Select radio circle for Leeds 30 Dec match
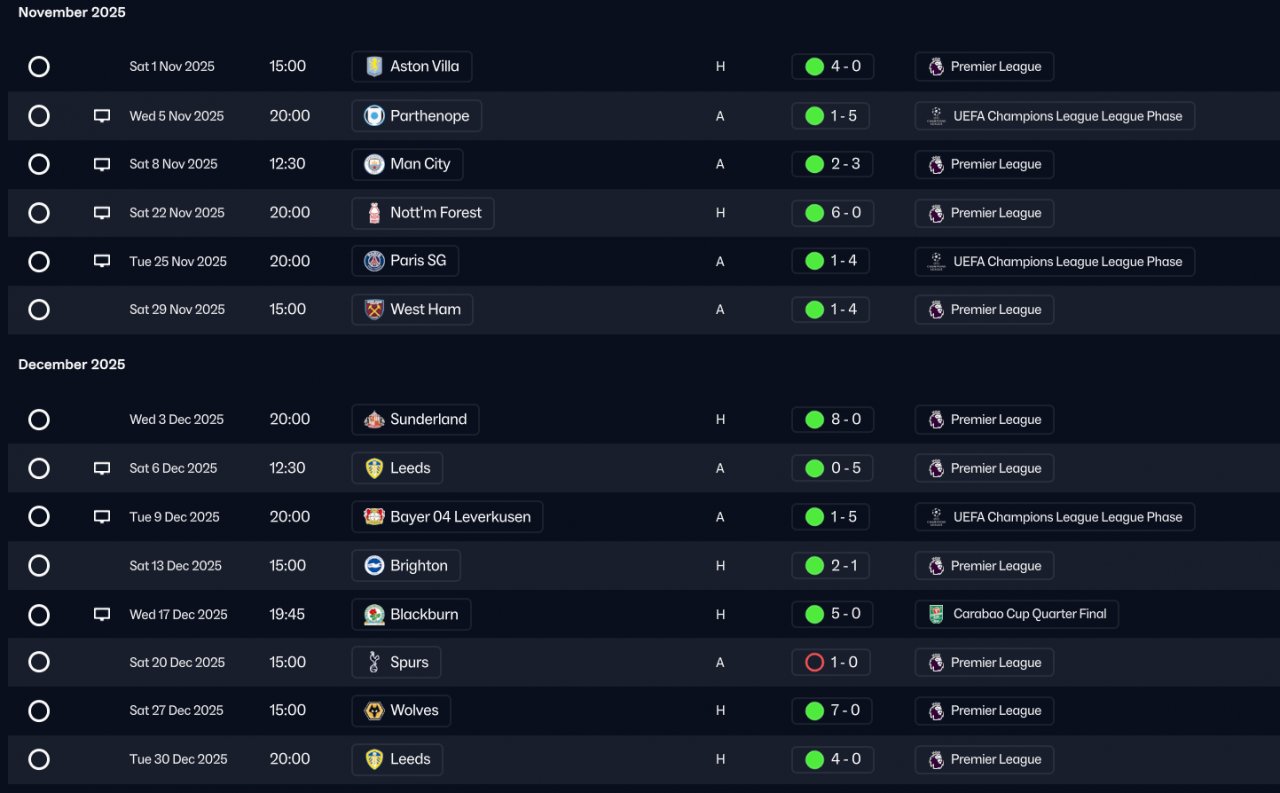Image resolution: width=1280 pixels, height=793 pixels. 39,760
